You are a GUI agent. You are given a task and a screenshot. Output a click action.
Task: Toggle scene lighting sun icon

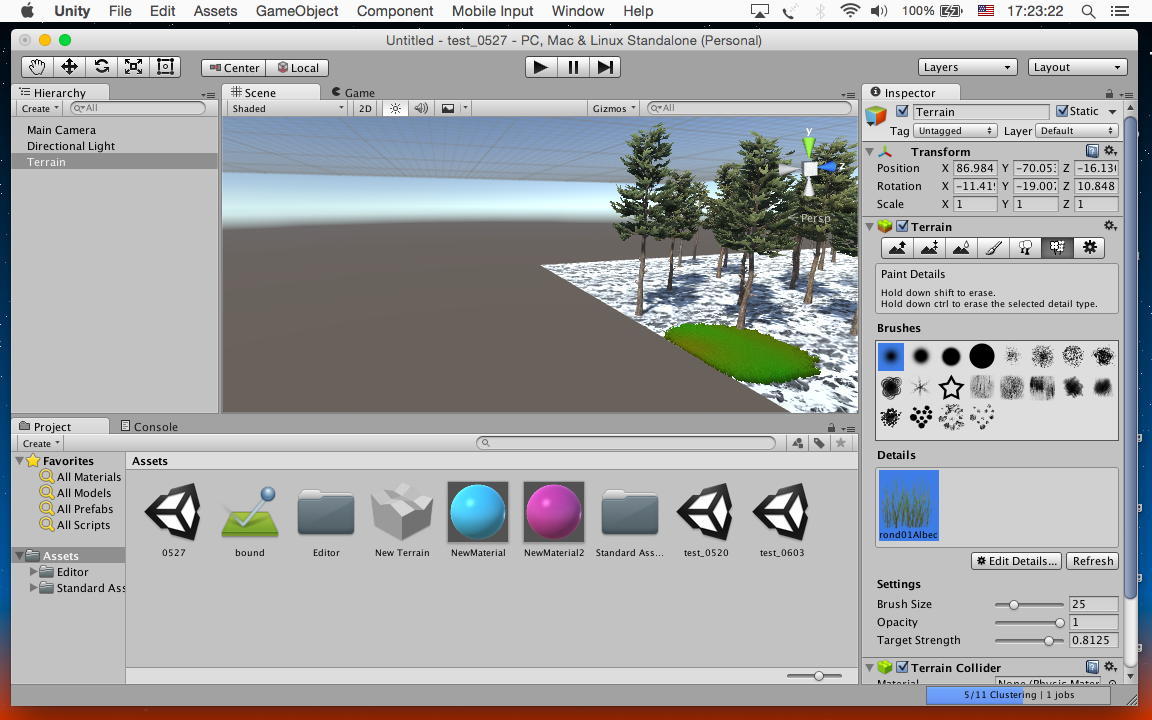pyautogui.click(x=395, y=108)
